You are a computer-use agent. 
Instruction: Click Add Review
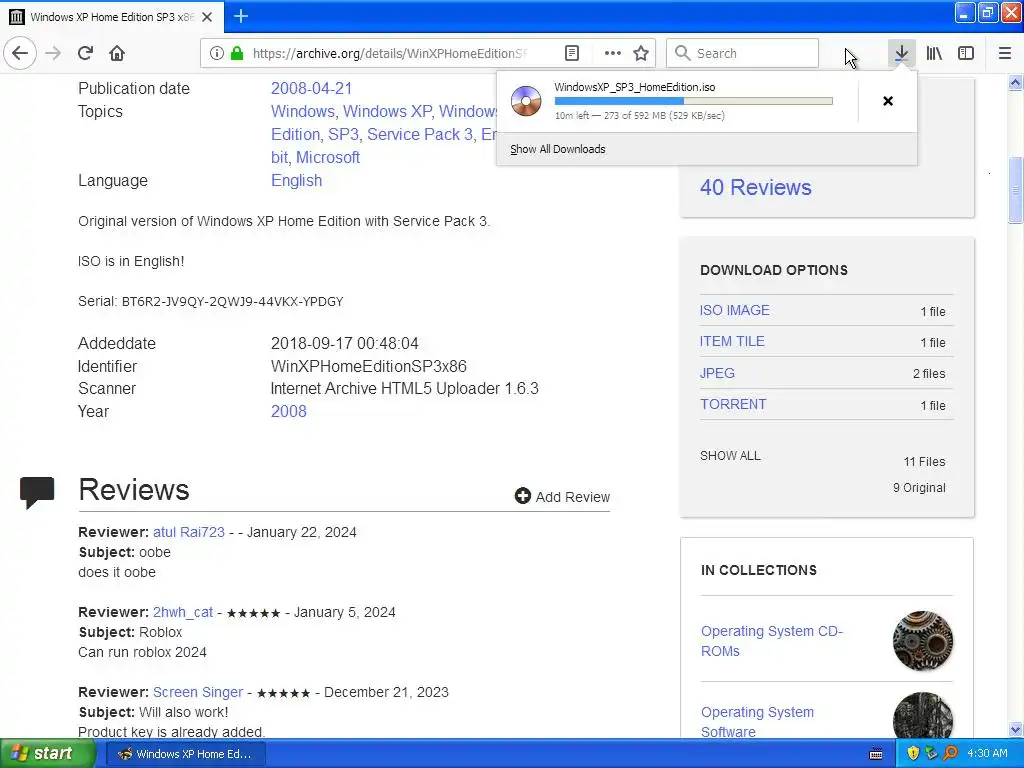point(562,497)
